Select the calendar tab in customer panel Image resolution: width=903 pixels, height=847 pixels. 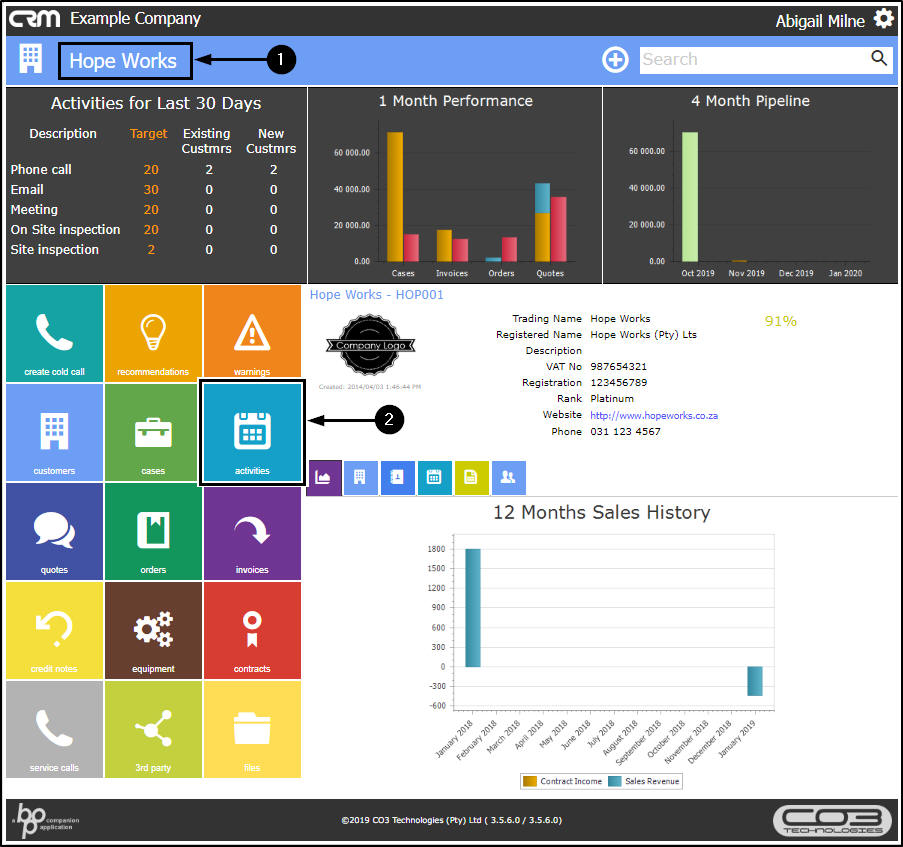(x=434, y=477)
